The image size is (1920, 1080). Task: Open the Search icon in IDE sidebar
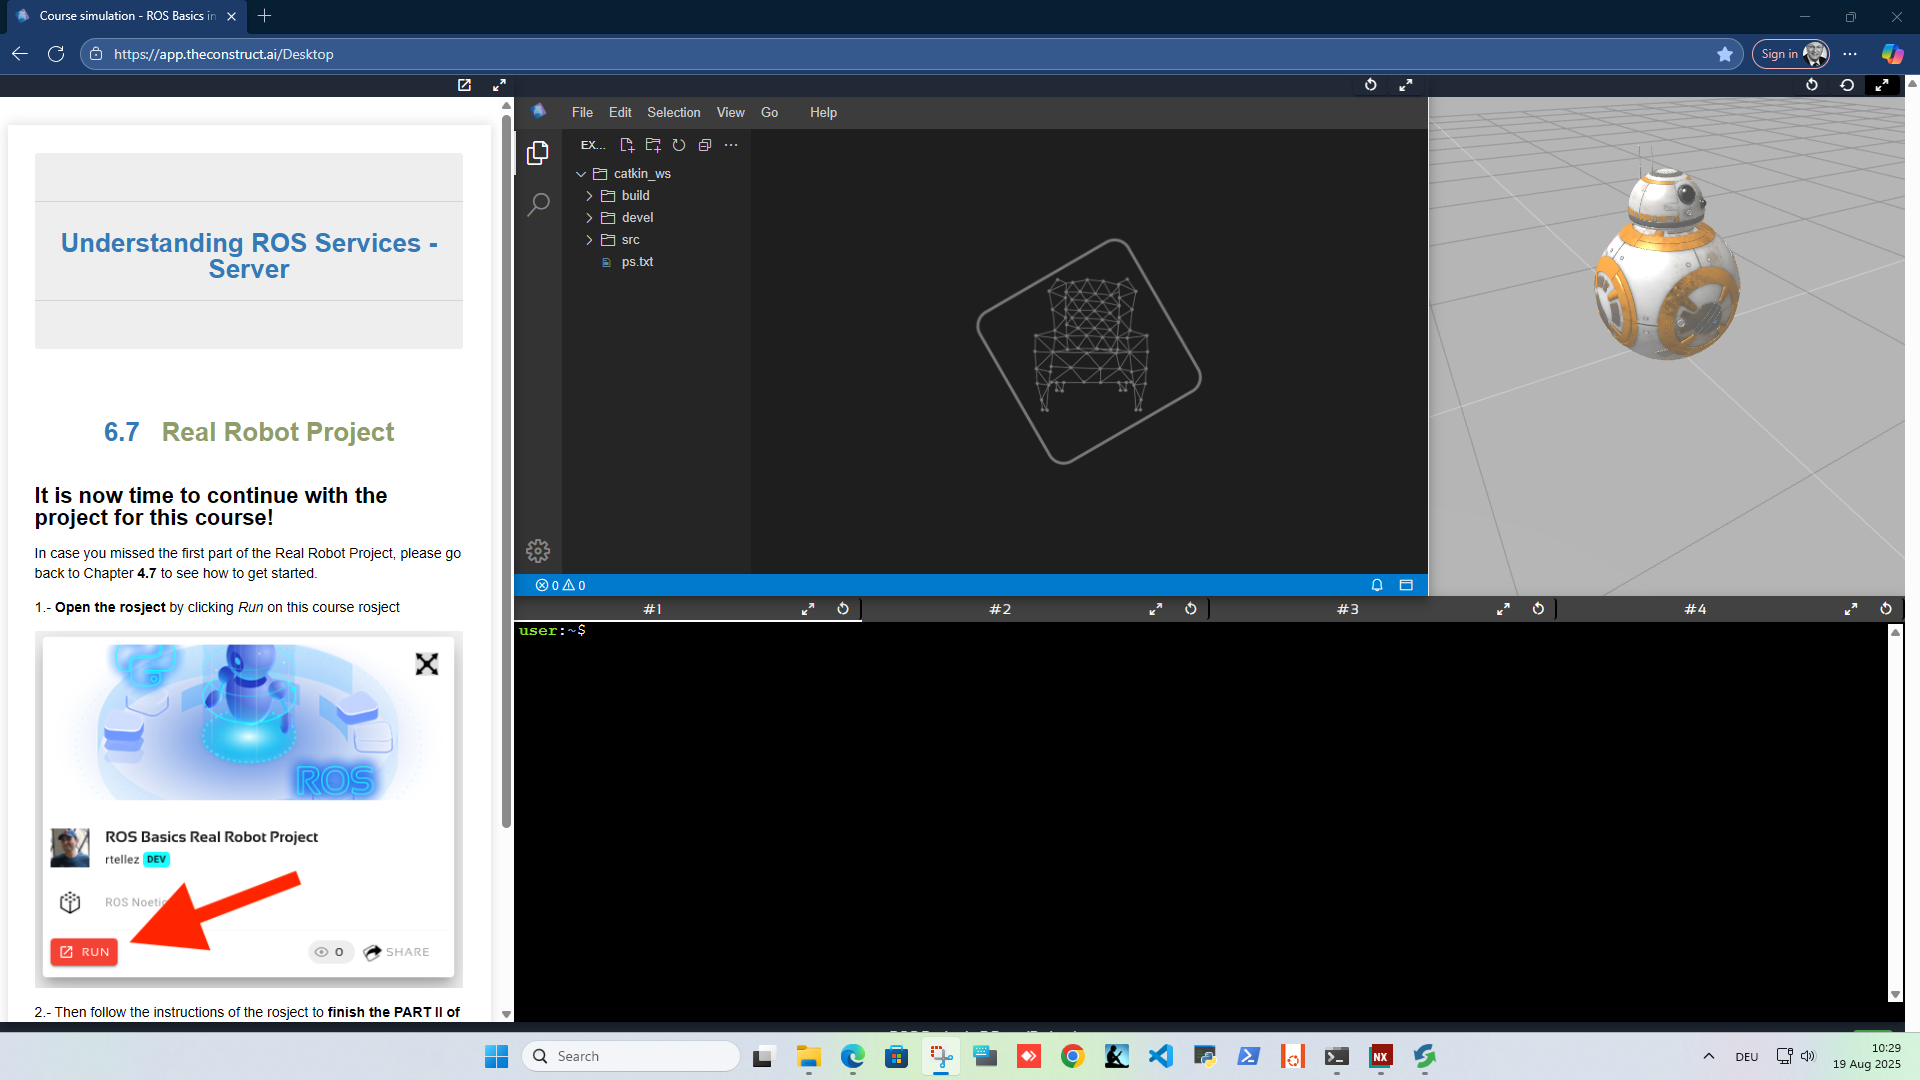[538, 205]
